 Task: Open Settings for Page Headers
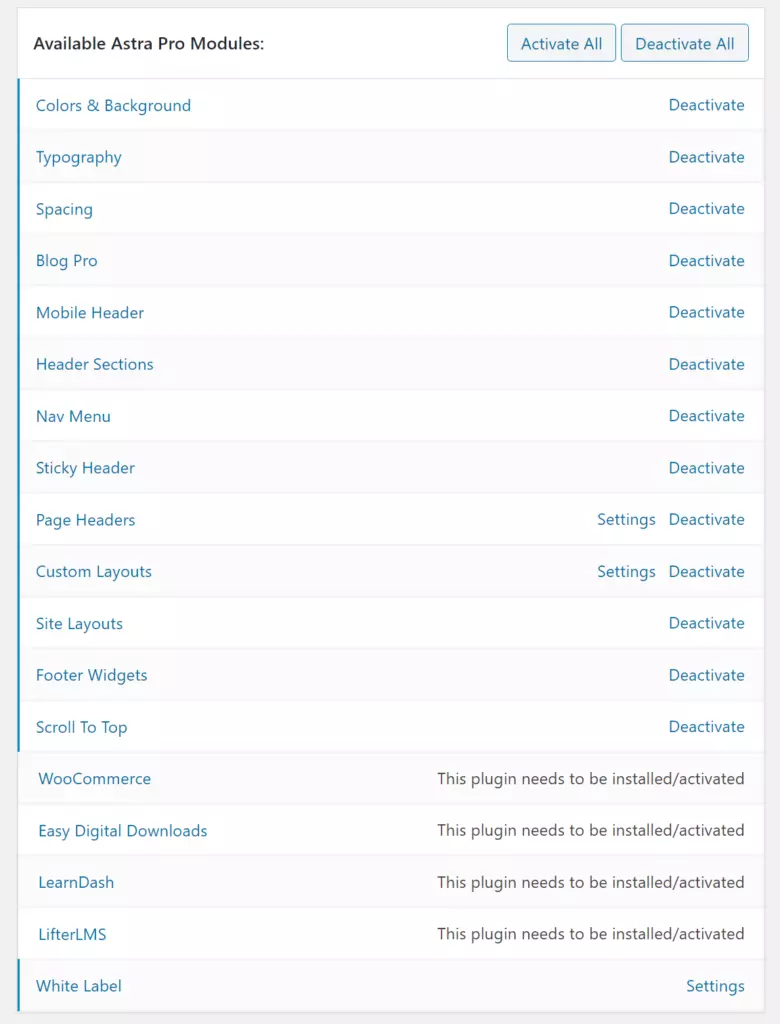point(626,519)
